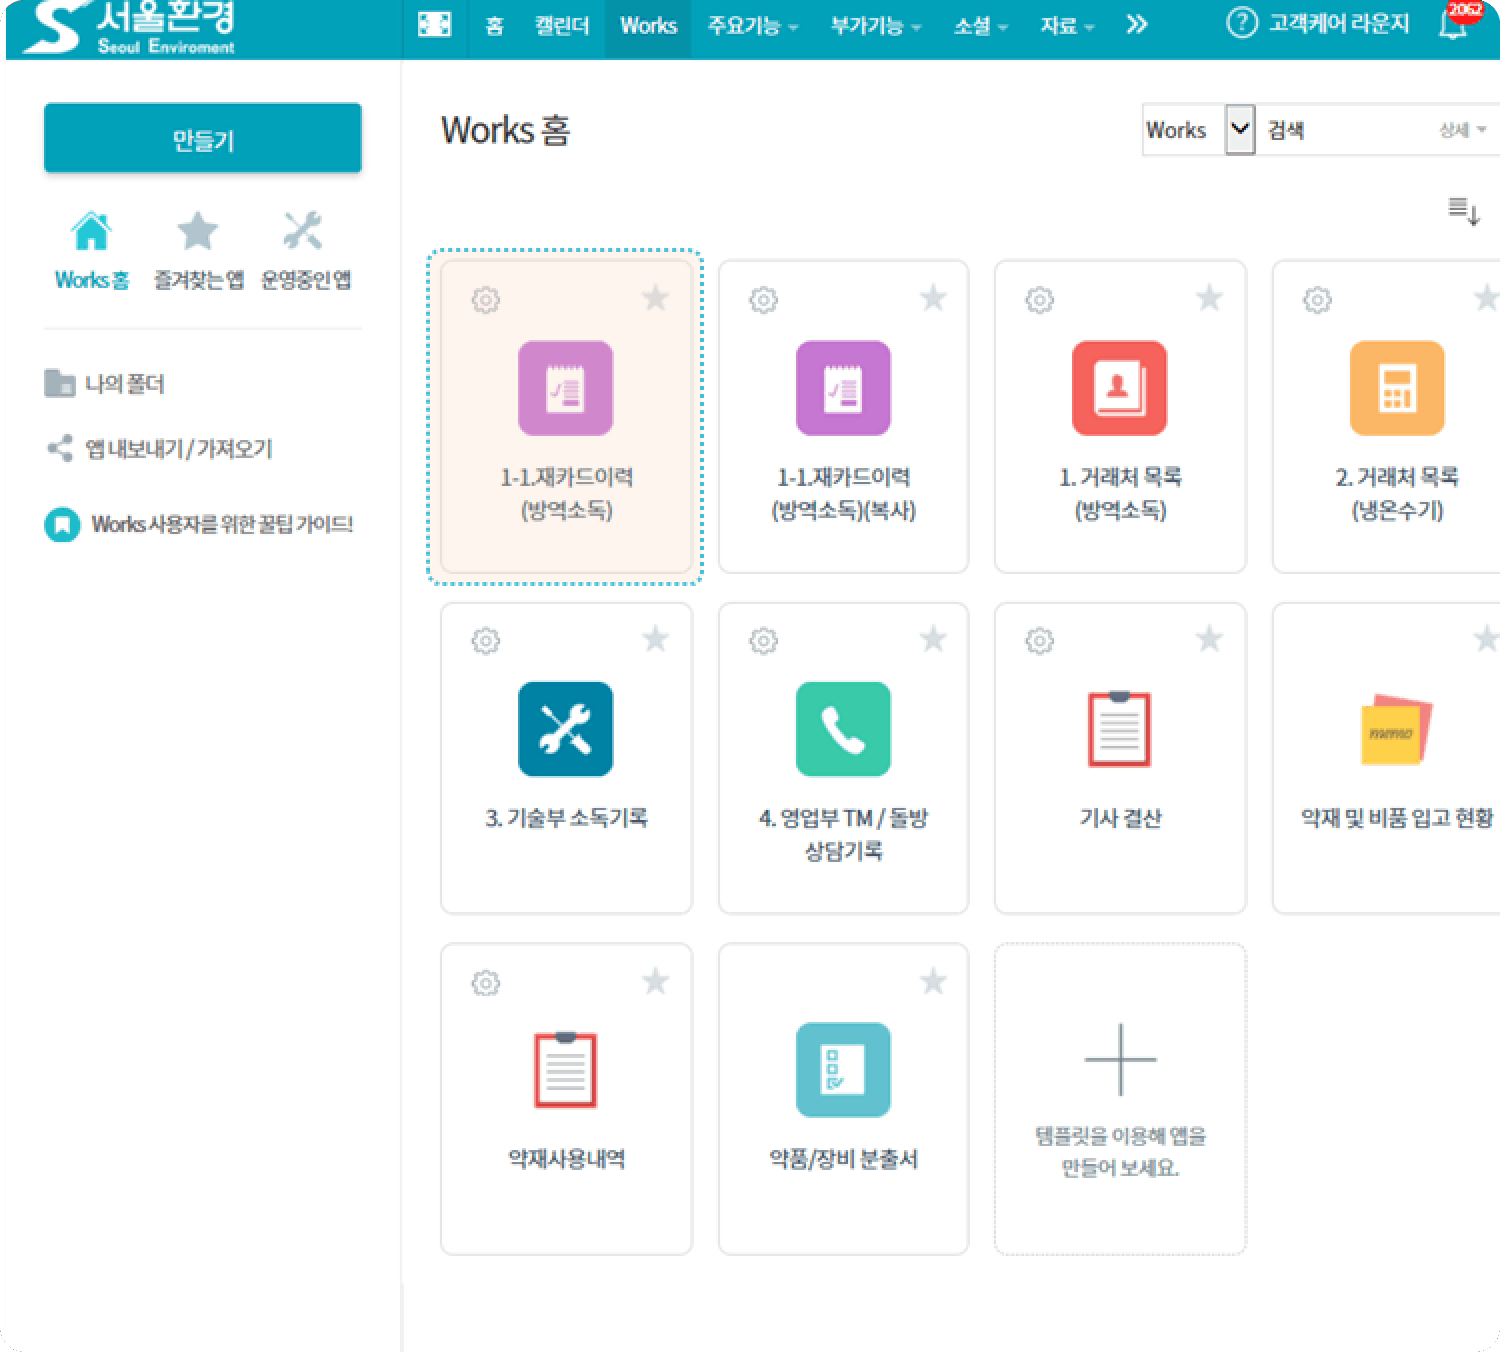Favorite the 1-1.재카드이력(방역소독) app star

click(x=656, y=297)
